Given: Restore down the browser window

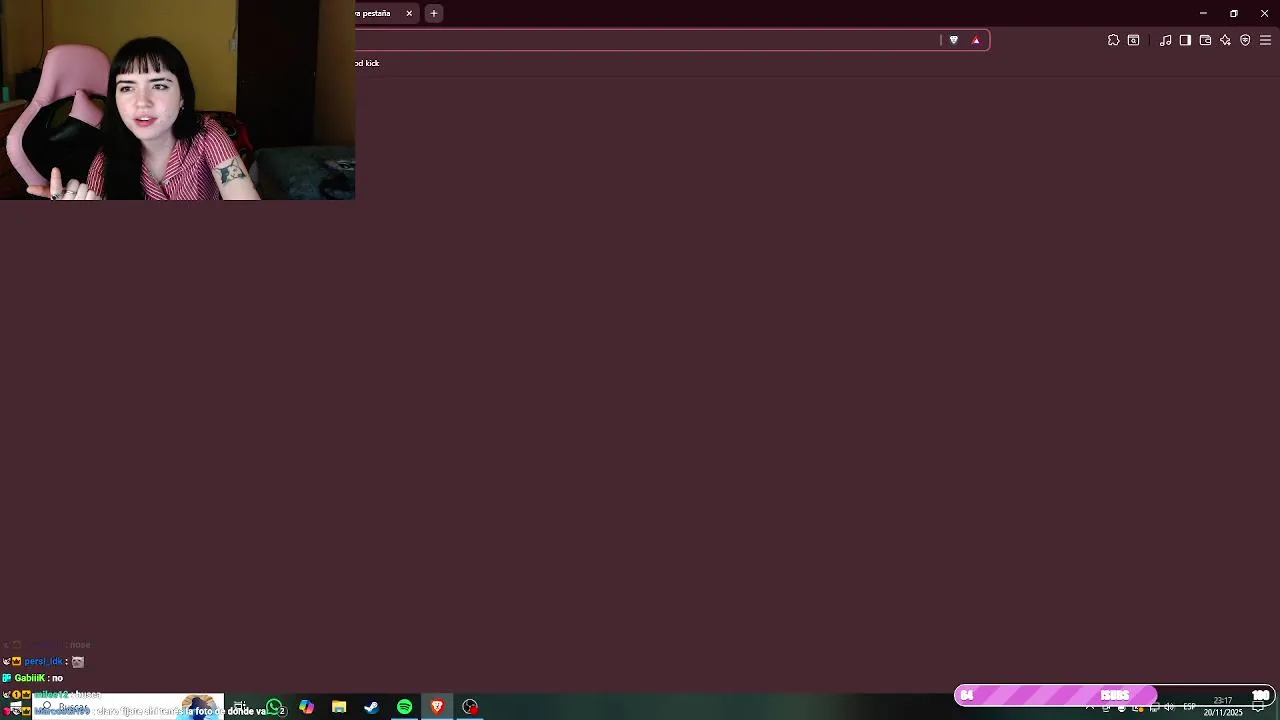Looking at the screenshot, I should tap(1234, 13).
